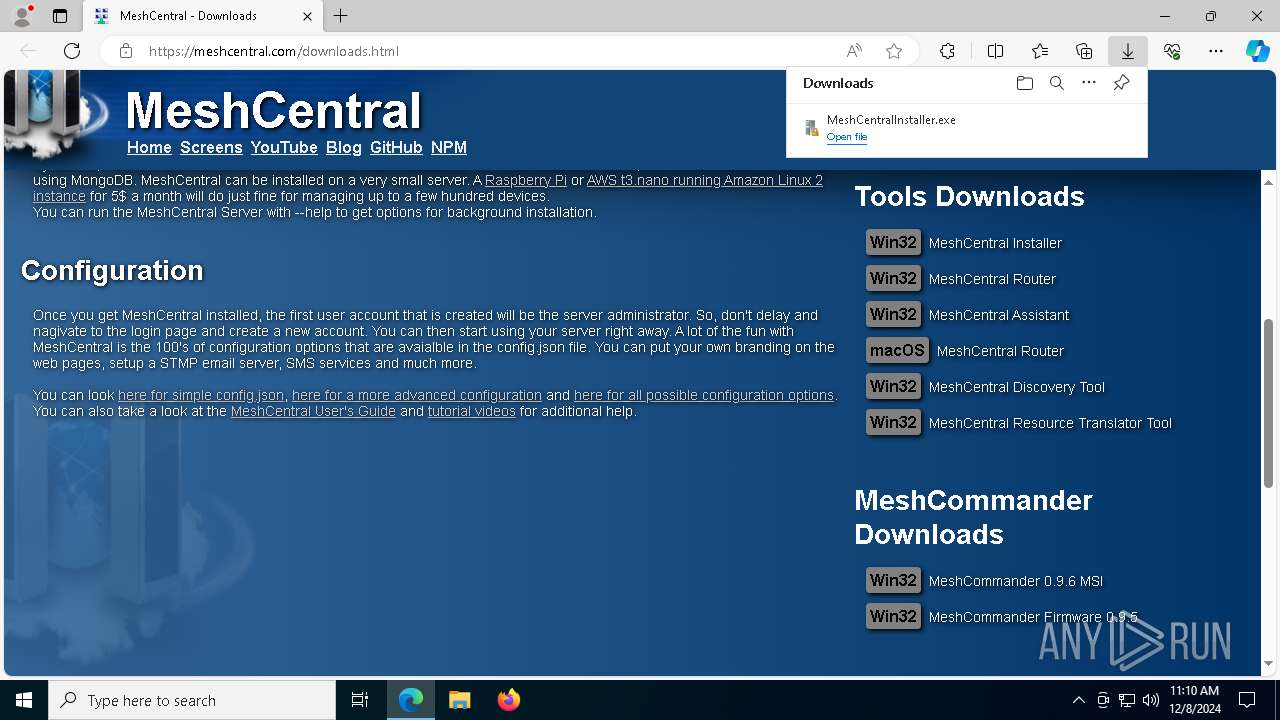Show hidden system tray icons
The width and height of the screenshot is (1280, 720).
1078,700
